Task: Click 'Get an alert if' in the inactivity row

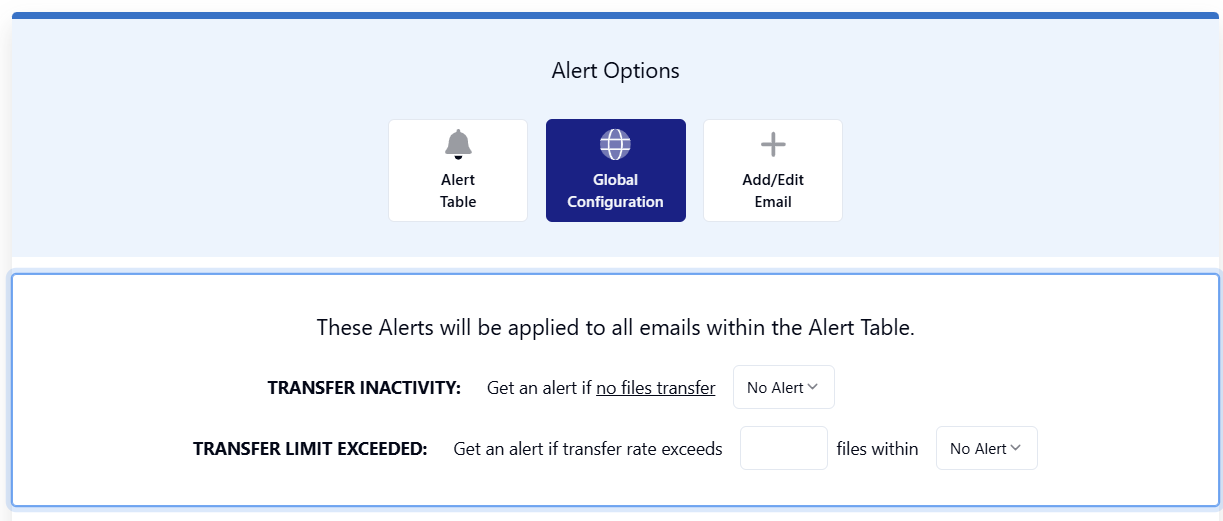Action: click(539, 388)
